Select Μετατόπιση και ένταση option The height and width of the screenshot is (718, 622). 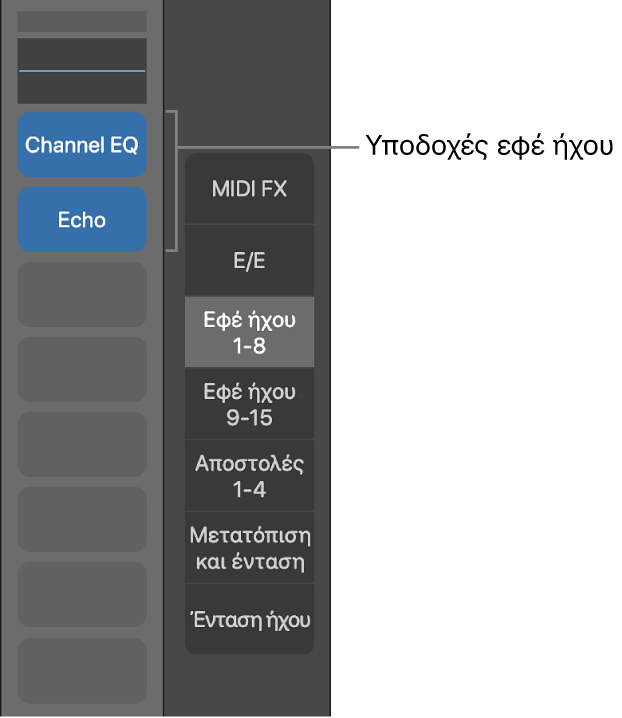pos(249,548)
